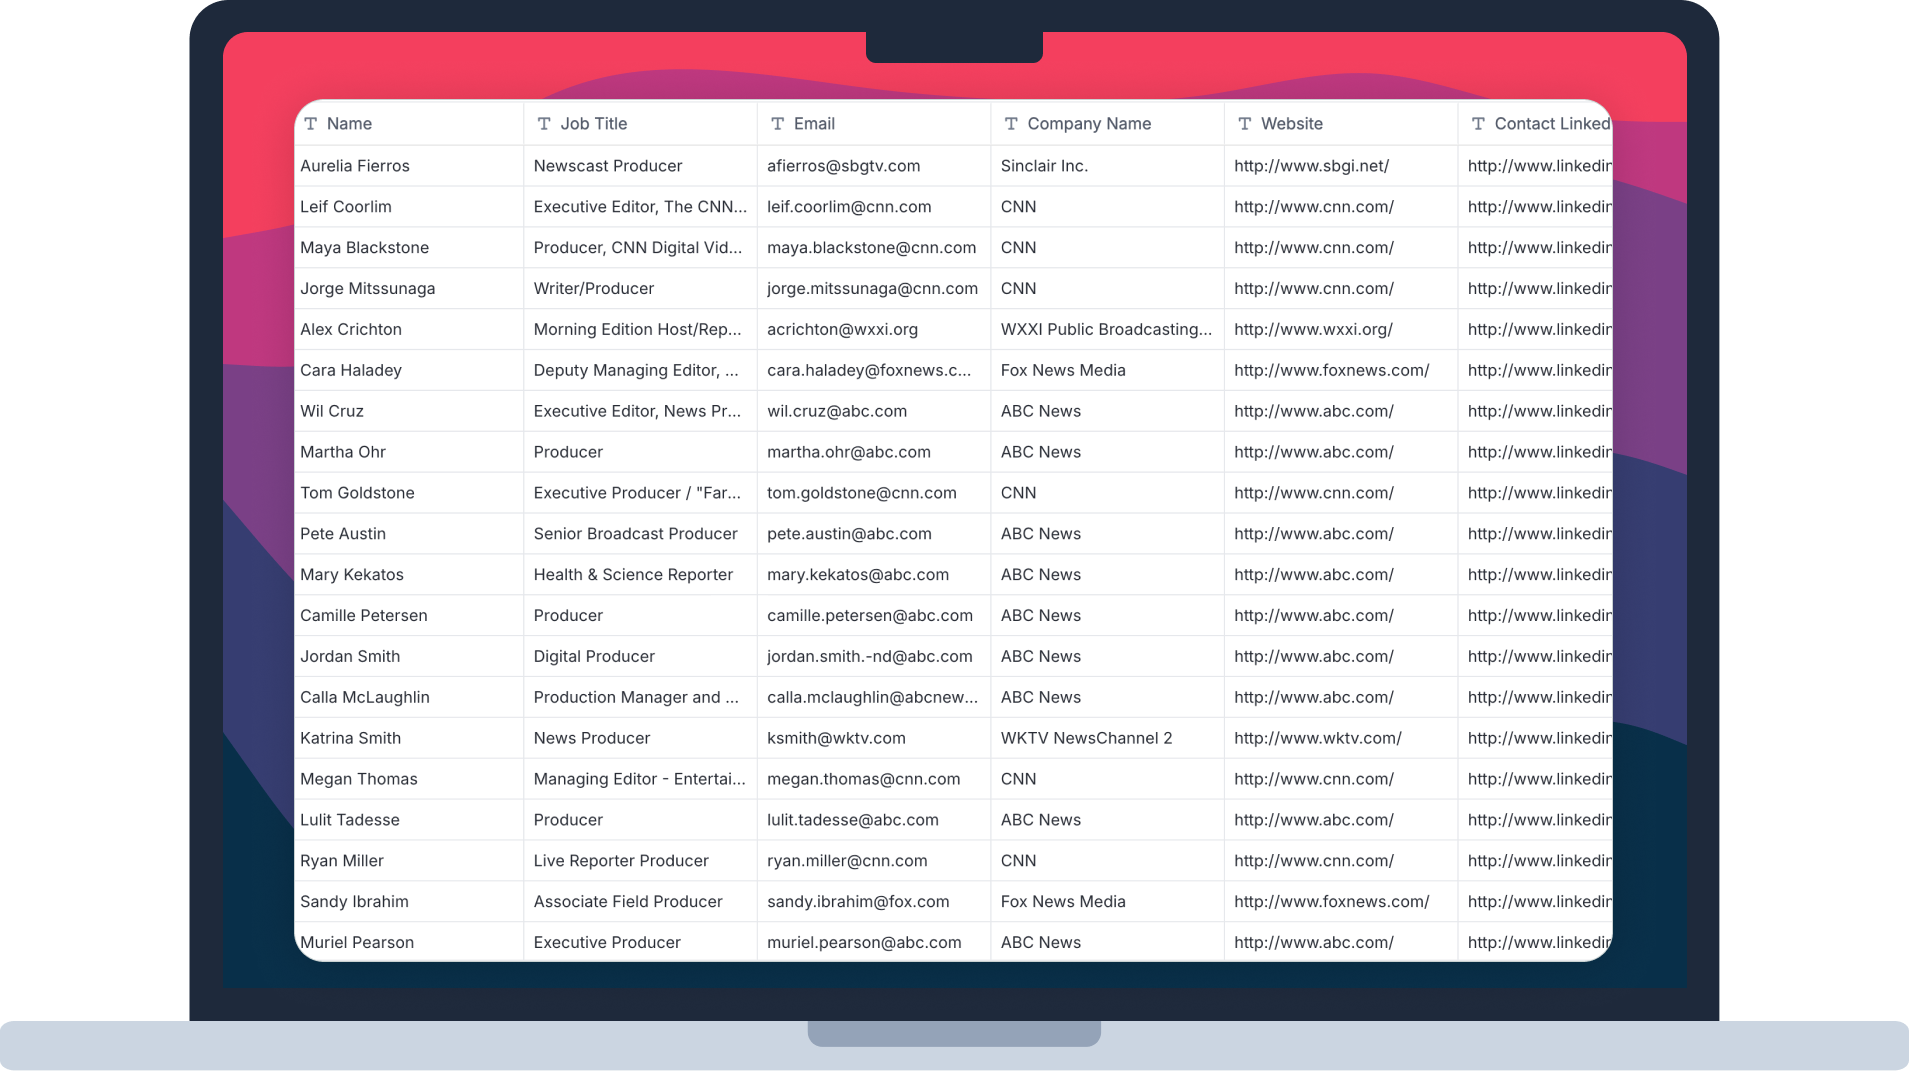Click the text-type icon beside Contact Linked header
The image size is (1910, 1076).
(x=1478, y=124)
